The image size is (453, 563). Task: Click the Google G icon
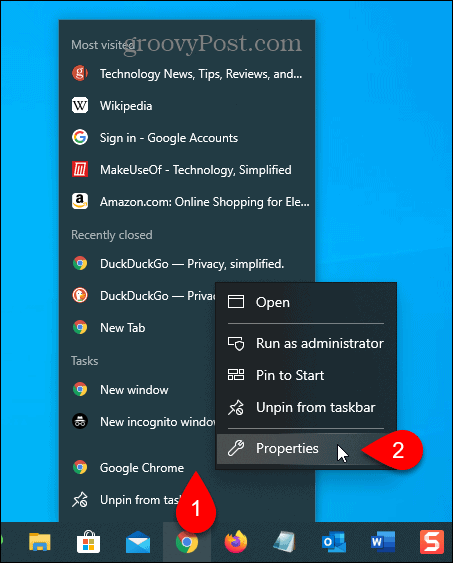[80, 138]
